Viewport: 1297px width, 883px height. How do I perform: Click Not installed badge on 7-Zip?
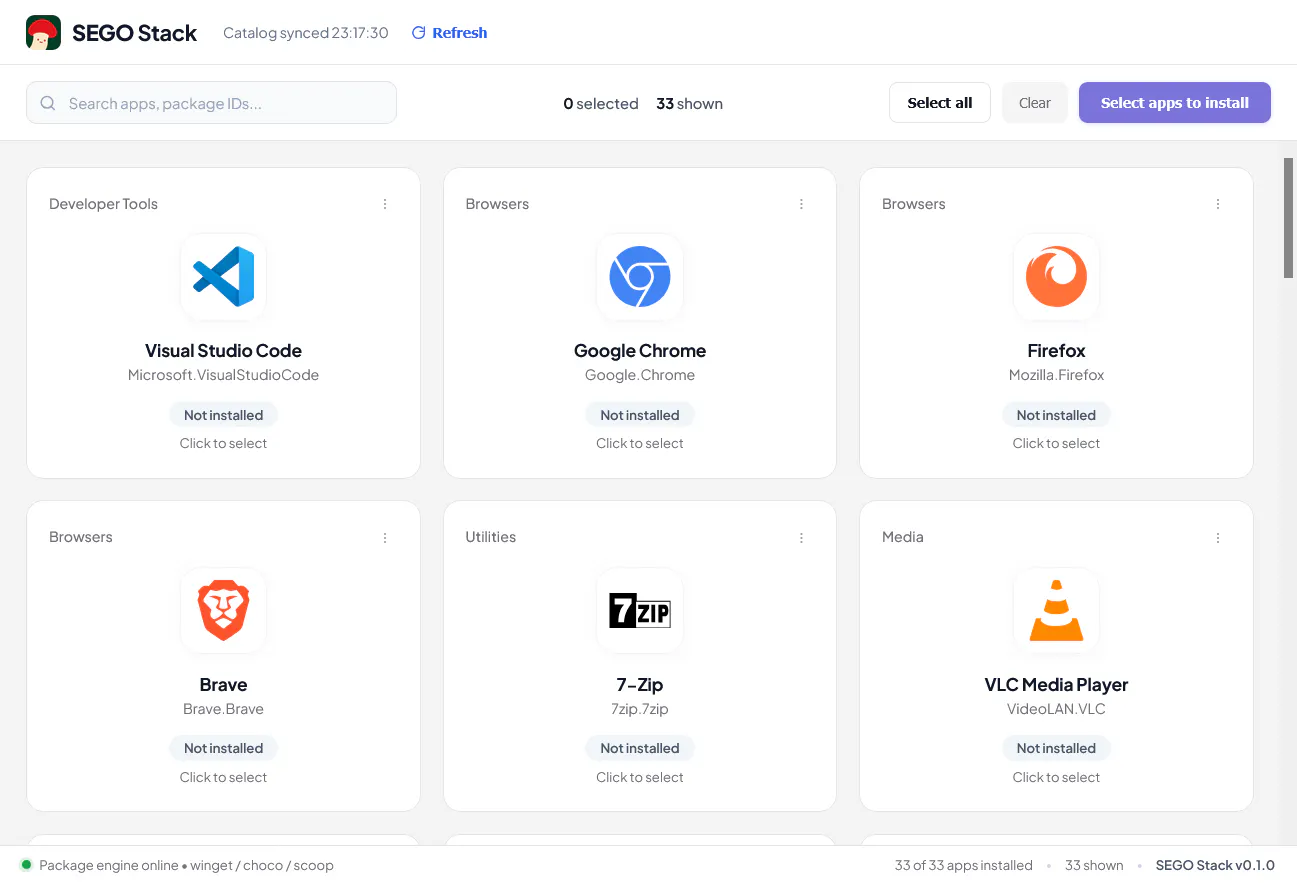coord(640,748)
